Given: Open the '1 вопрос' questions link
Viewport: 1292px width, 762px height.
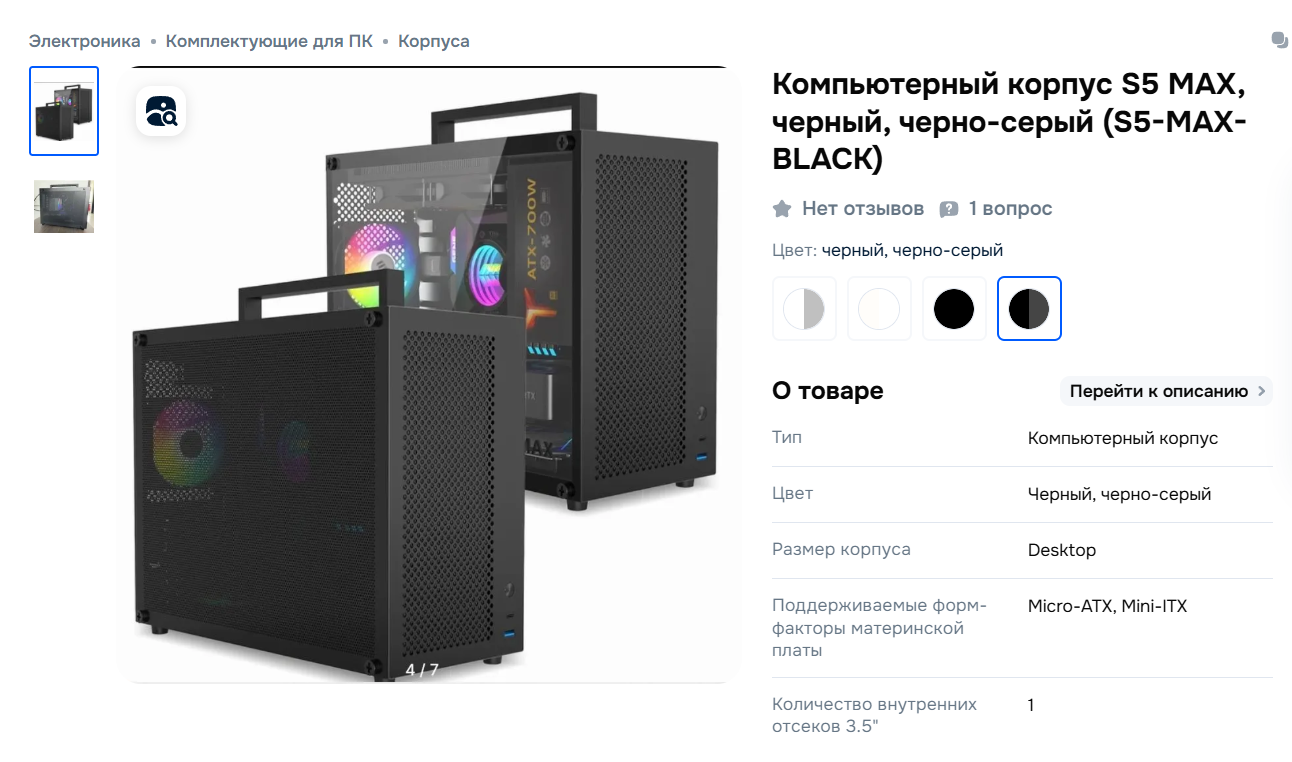Looking at the screenshot, I should coord(1010,209).
